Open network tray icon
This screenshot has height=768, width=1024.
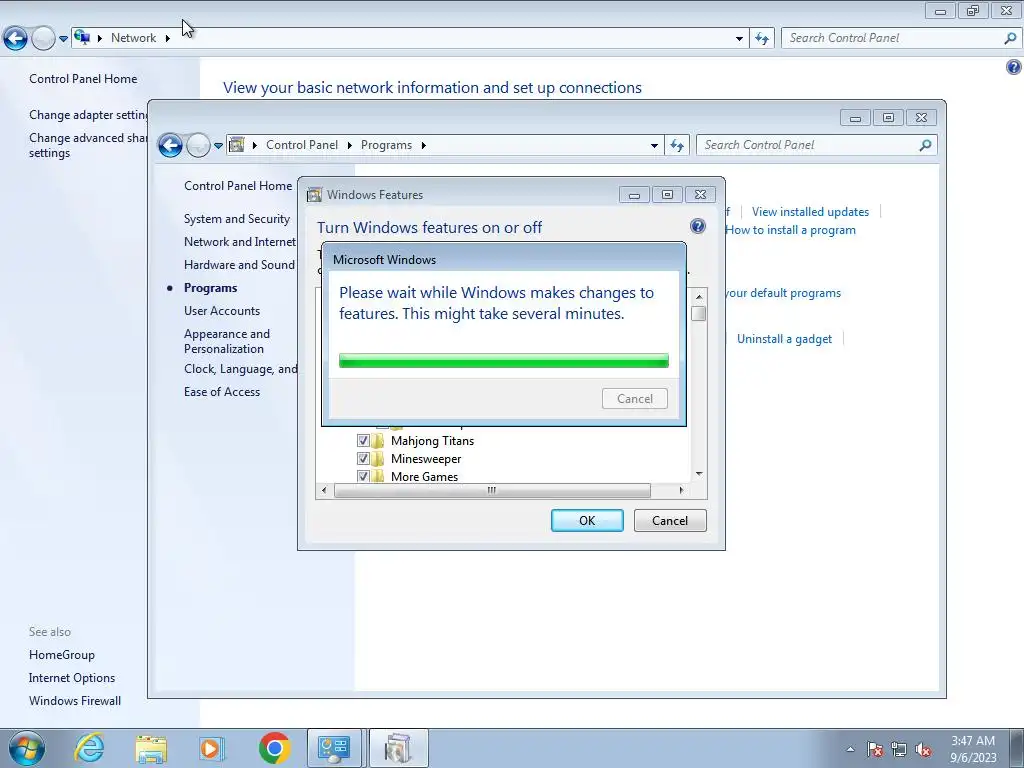click(899, 750)
